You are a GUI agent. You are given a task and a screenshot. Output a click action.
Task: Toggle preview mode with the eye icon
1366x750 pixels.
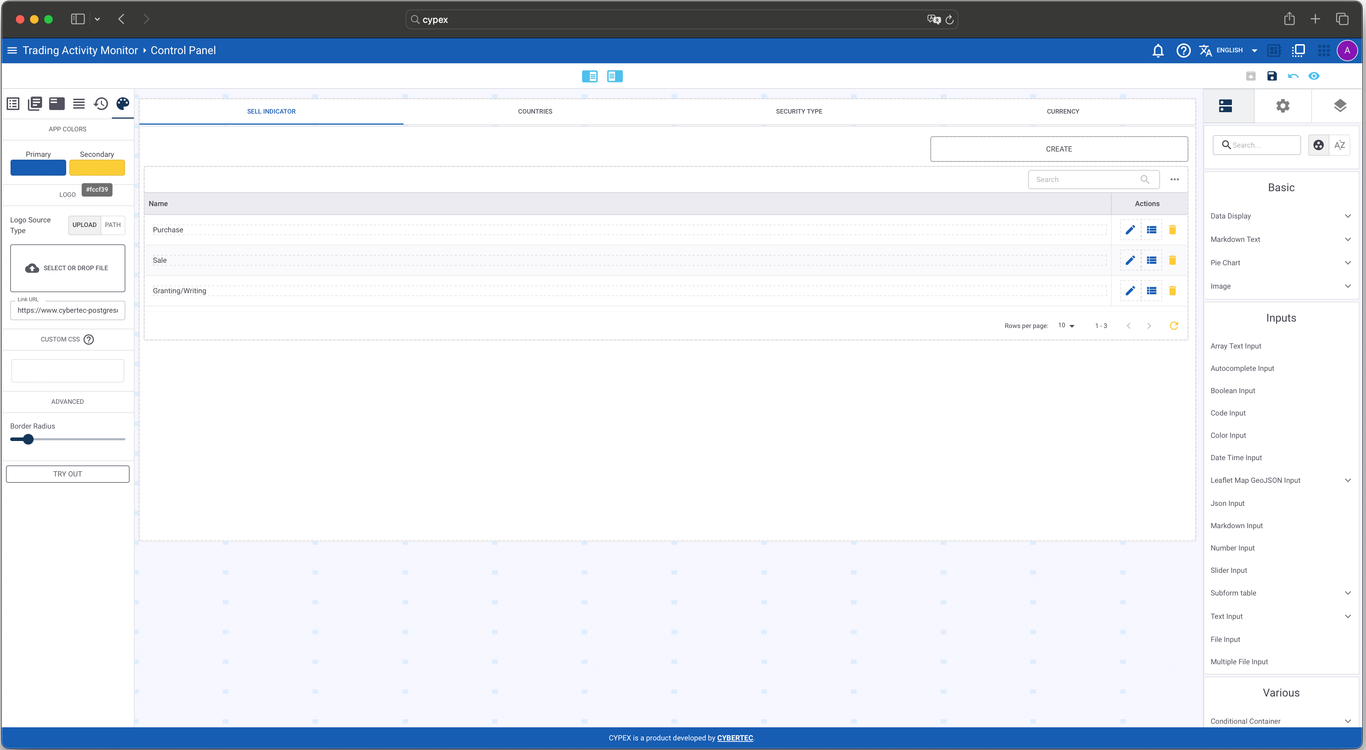[x=1314, y=76]
